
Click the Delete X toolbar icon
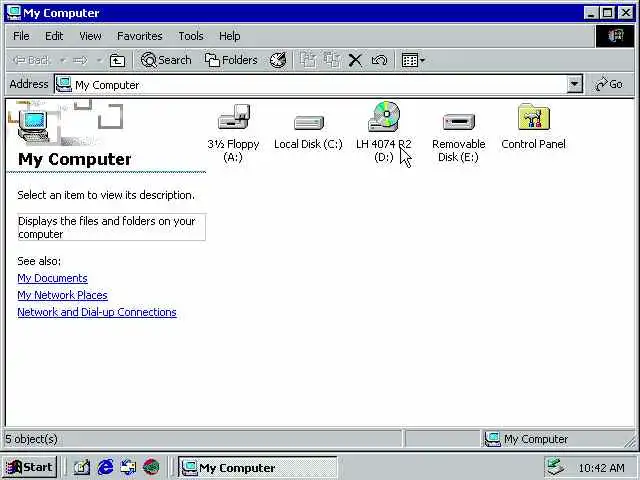pyautogui.click(x=355, y=60)
